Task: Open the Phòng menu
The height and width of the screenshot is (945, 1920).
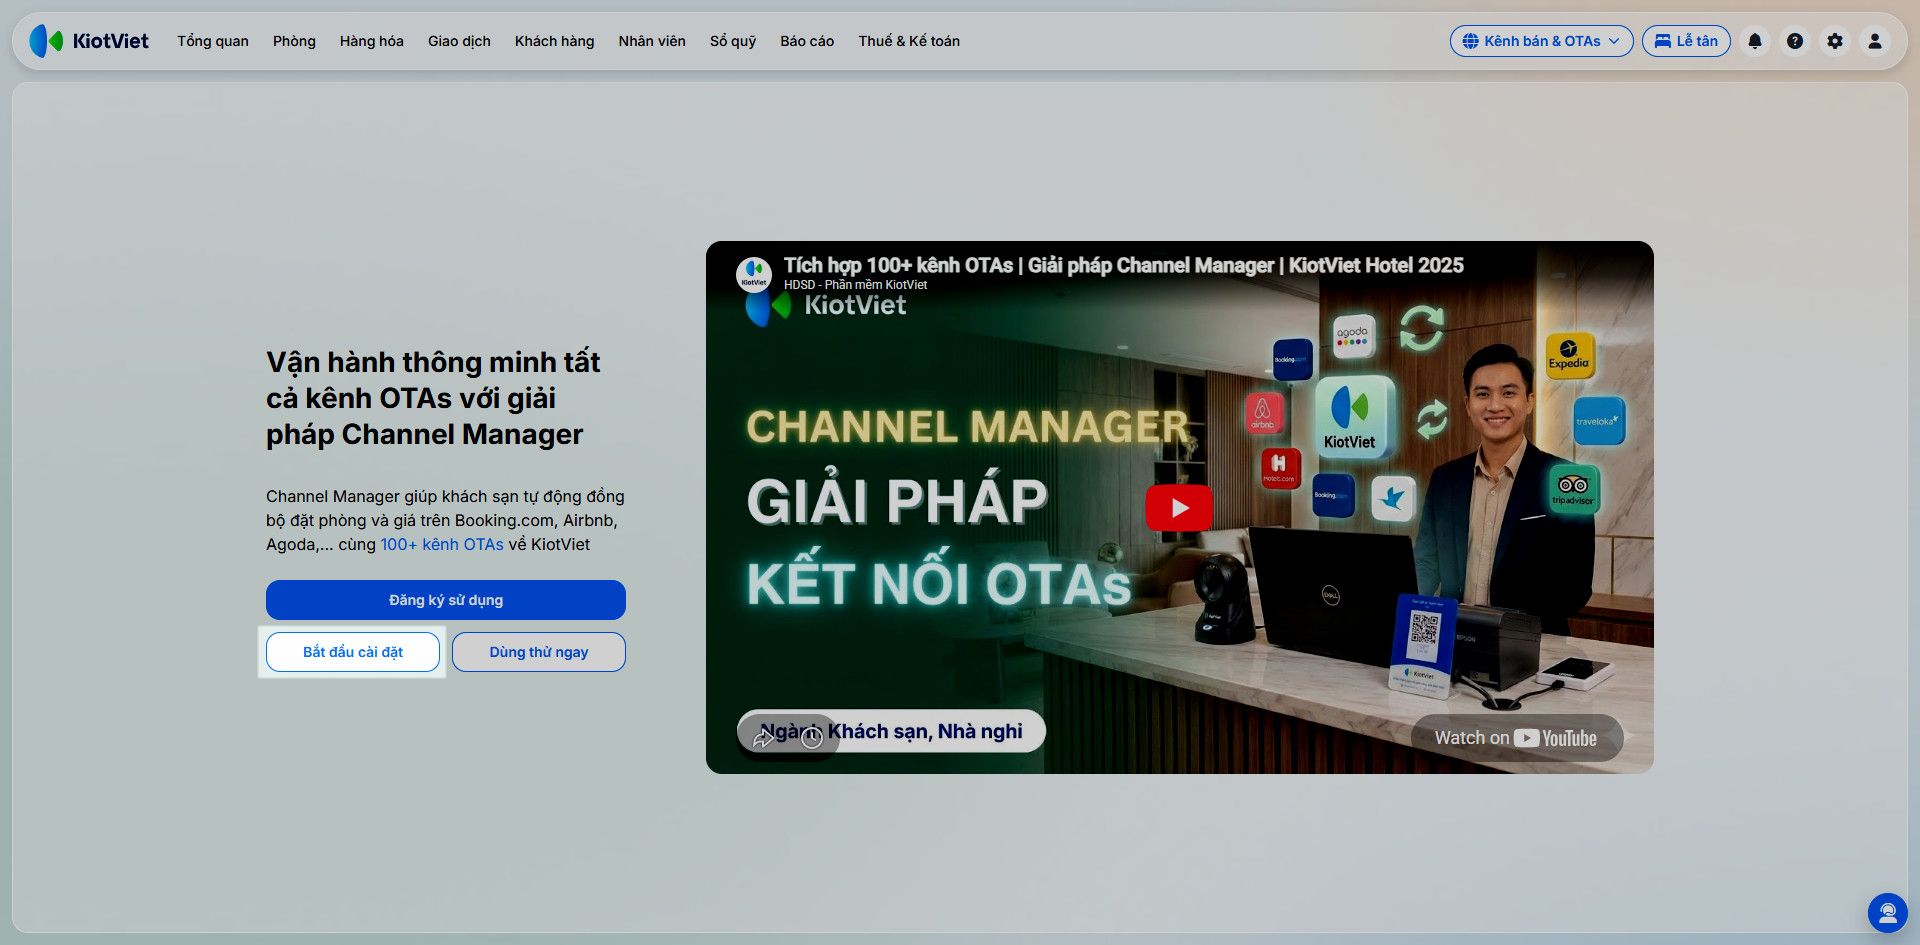Action: tap(294, 41)
